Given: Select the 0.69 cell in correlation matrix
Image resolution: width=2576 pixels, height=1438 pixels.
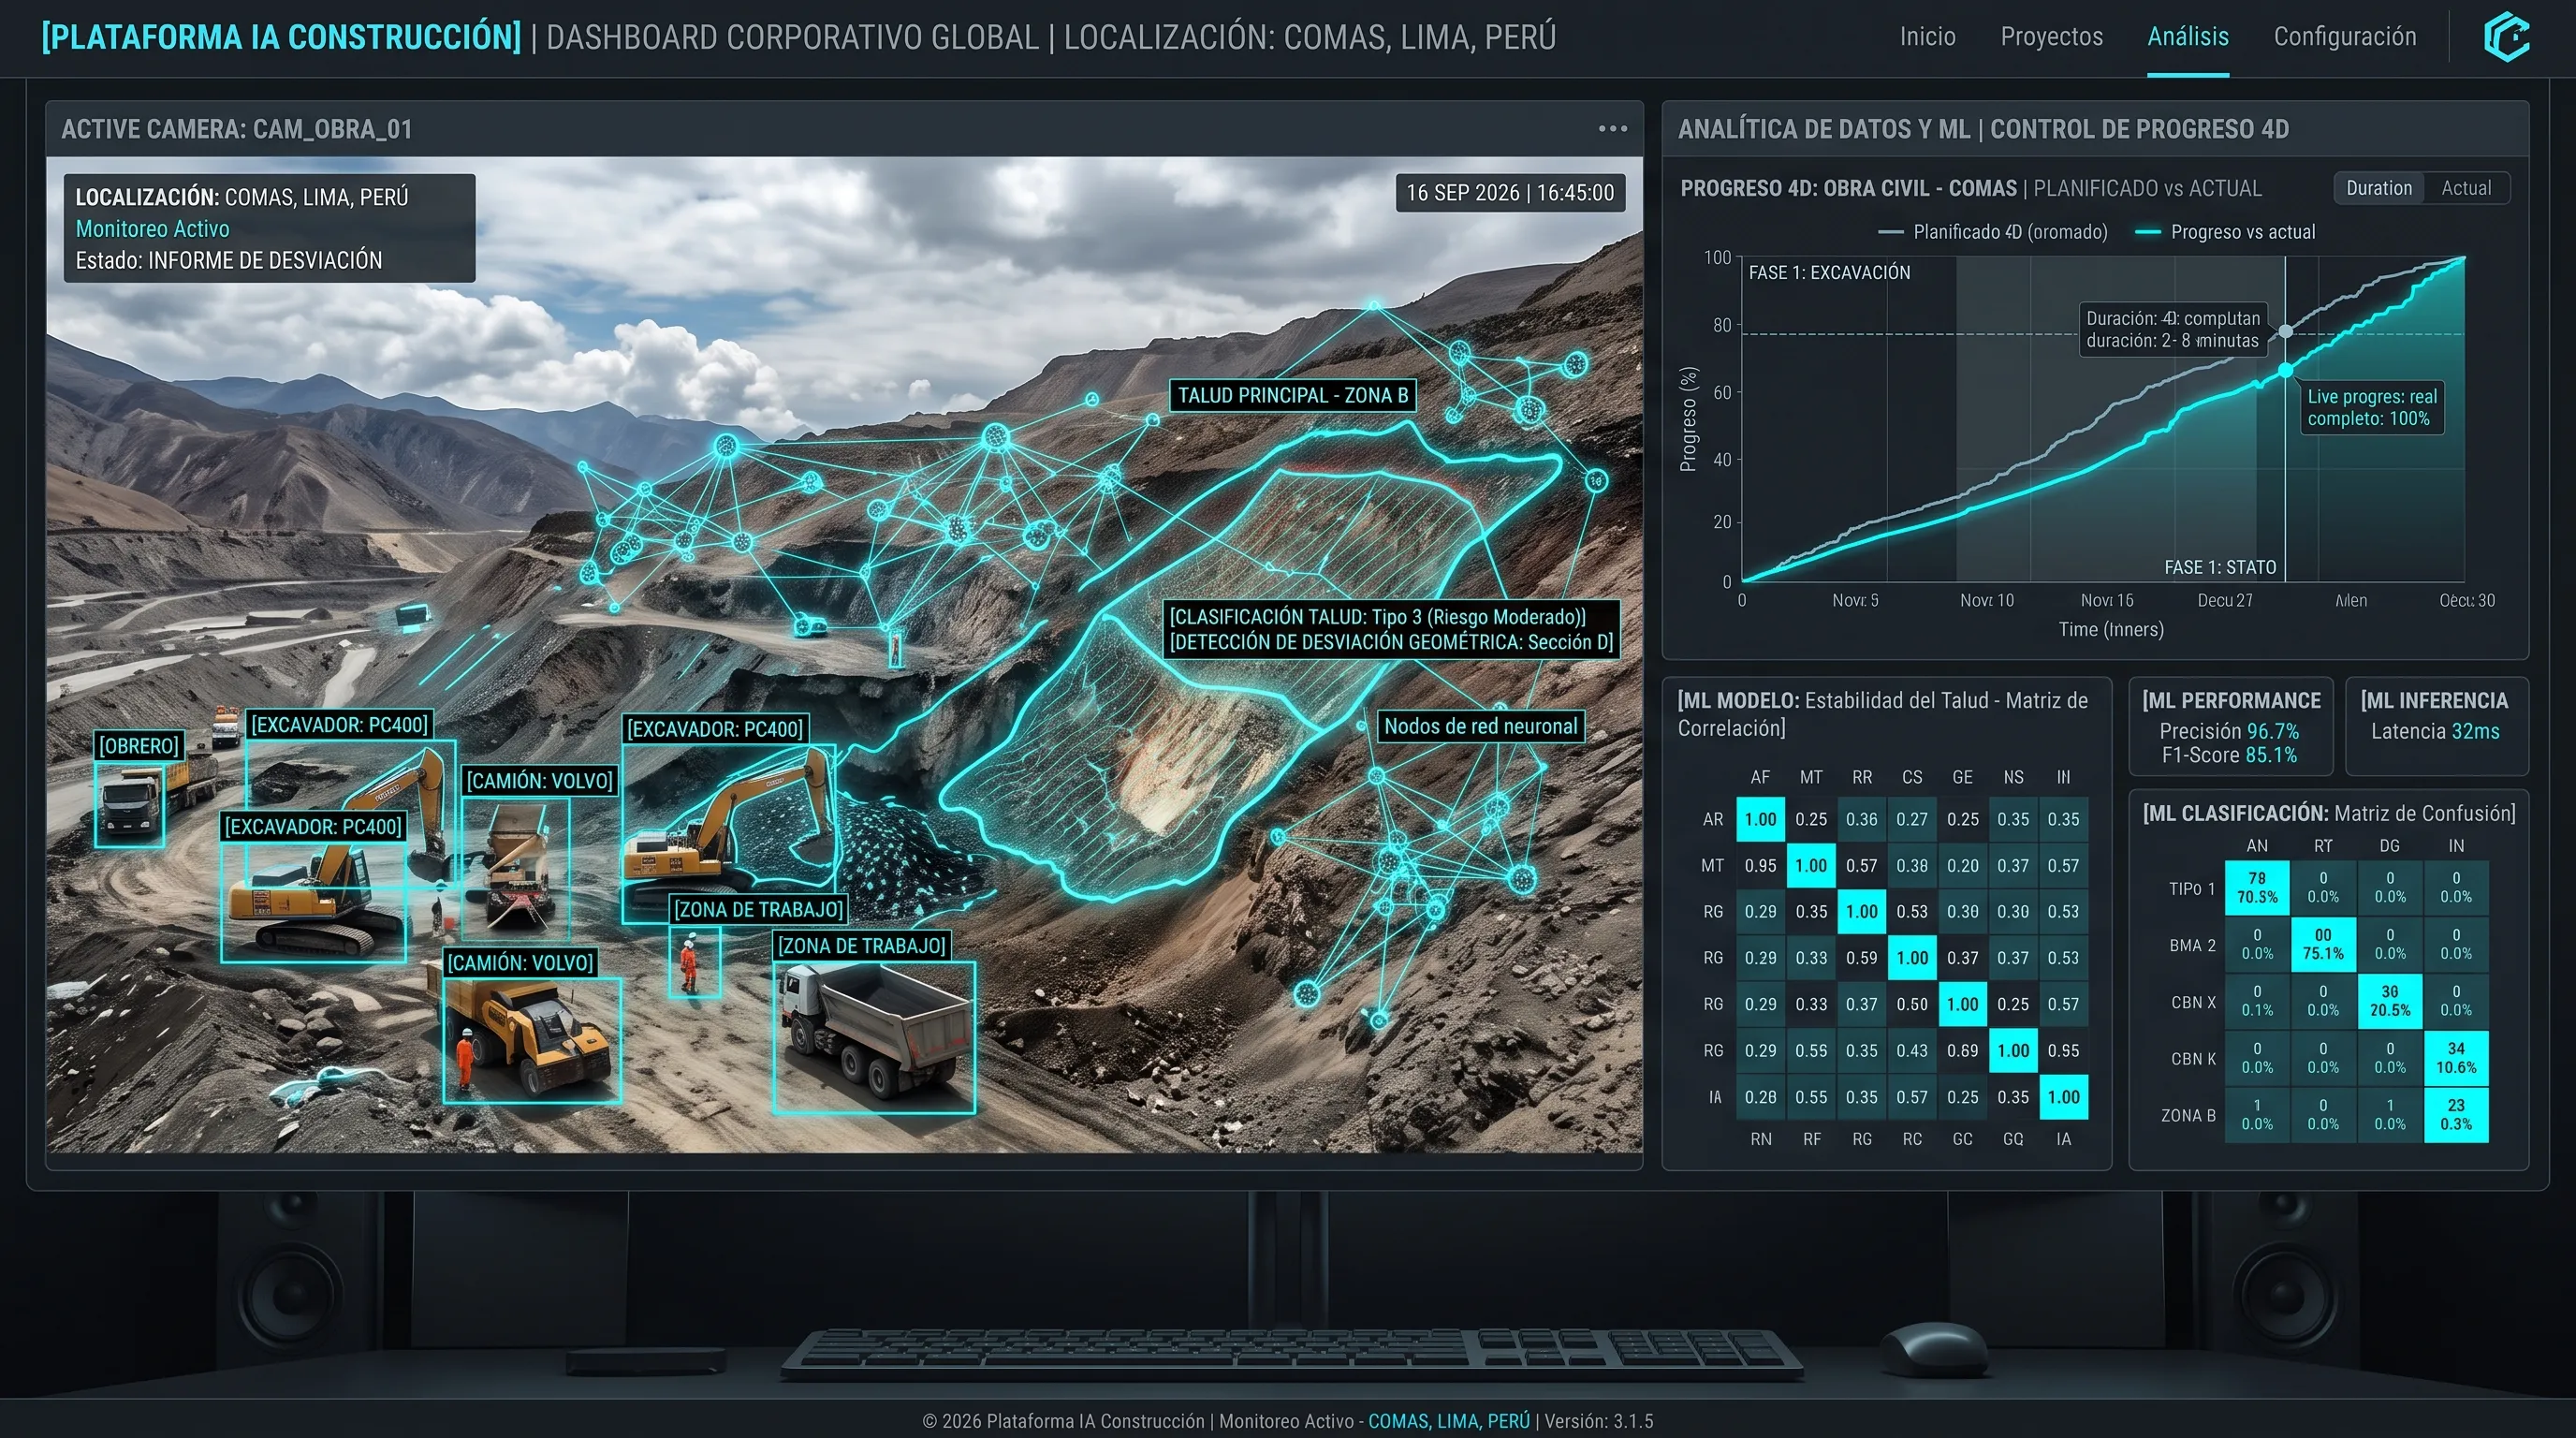Looking at the screenshot, I should (x=1962, y=1051).
